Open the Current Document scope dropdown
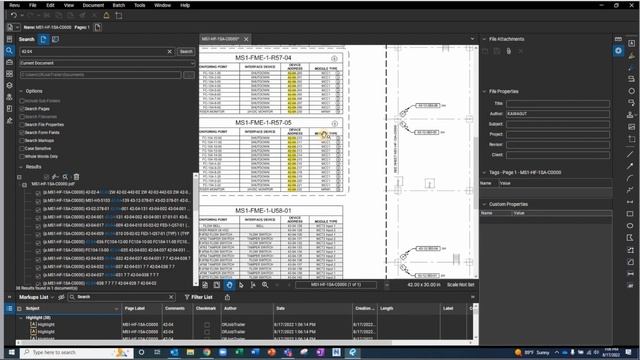The image size is (640, 360). [107, 63]
